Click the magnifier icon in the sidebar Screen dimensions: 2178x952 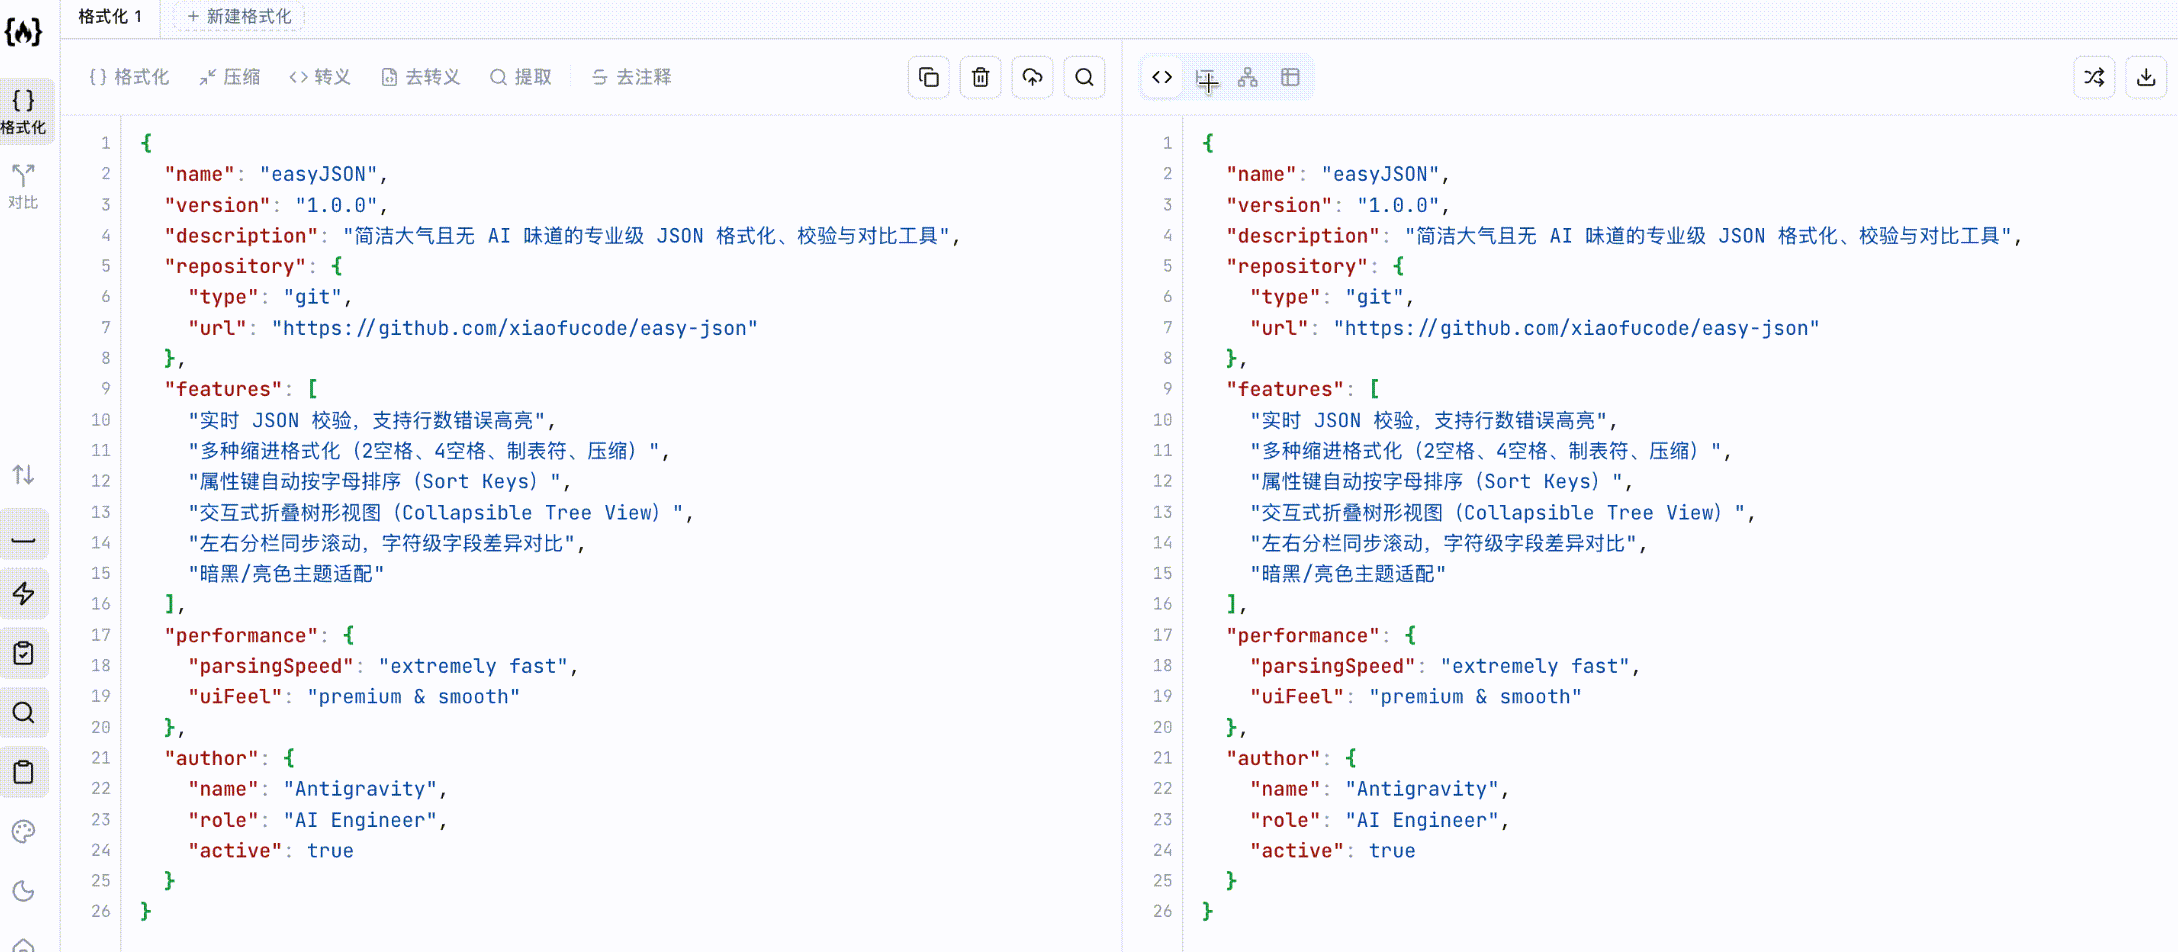point(23,712)
